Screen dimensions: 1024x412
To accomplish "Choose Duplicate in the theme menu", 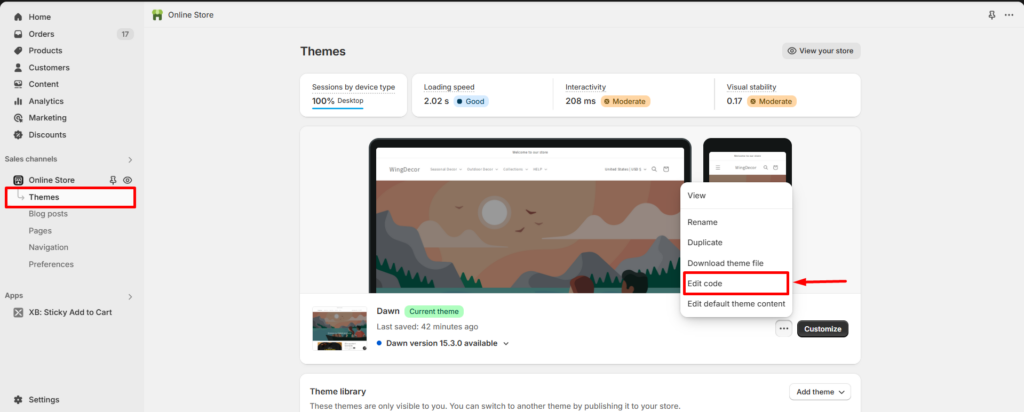I will coord(705,243).
